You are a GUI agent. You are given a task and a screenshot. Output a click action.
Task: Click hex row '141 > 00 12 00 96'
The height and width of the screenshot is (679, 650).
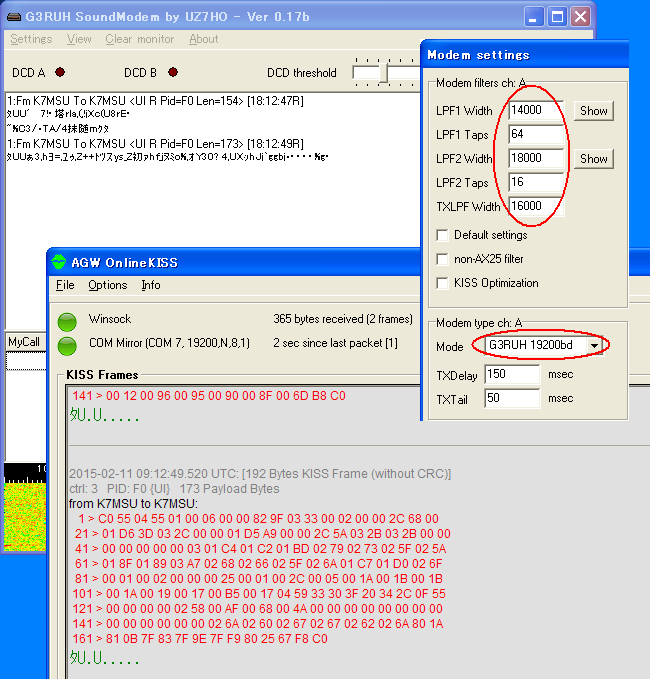[x=209, y=396]
